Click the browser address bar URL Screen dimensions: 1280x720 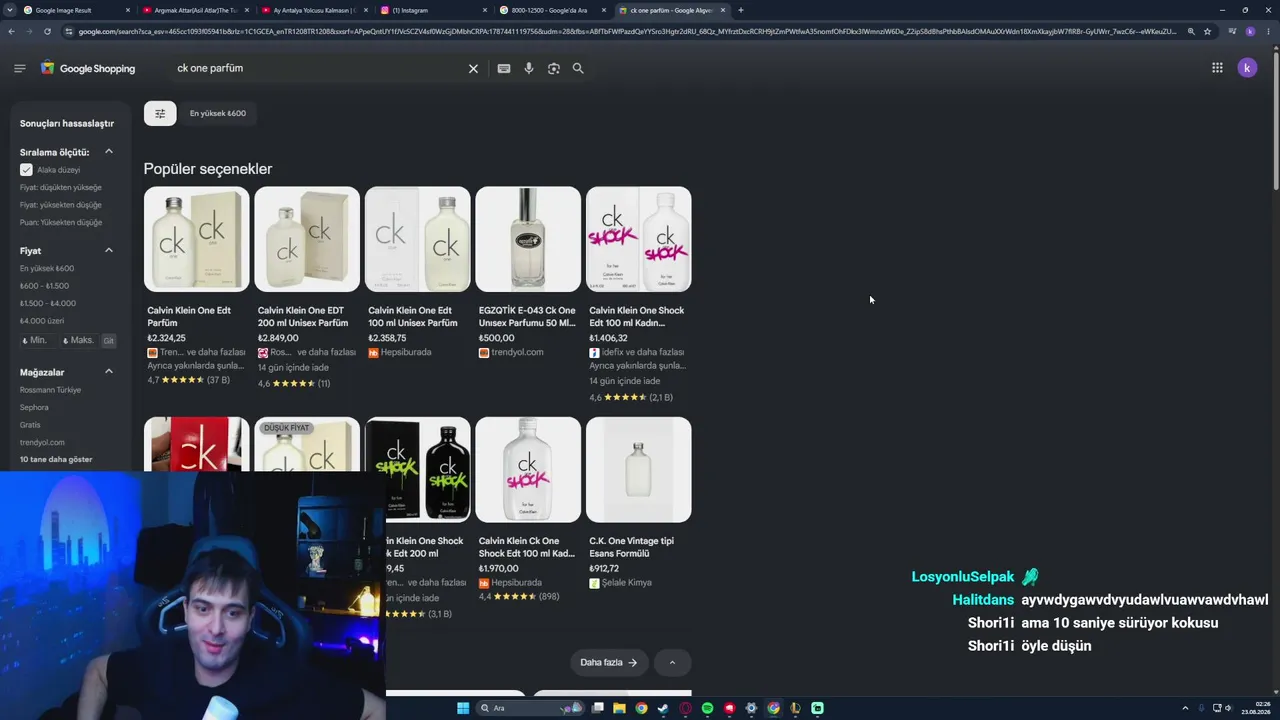627,32
